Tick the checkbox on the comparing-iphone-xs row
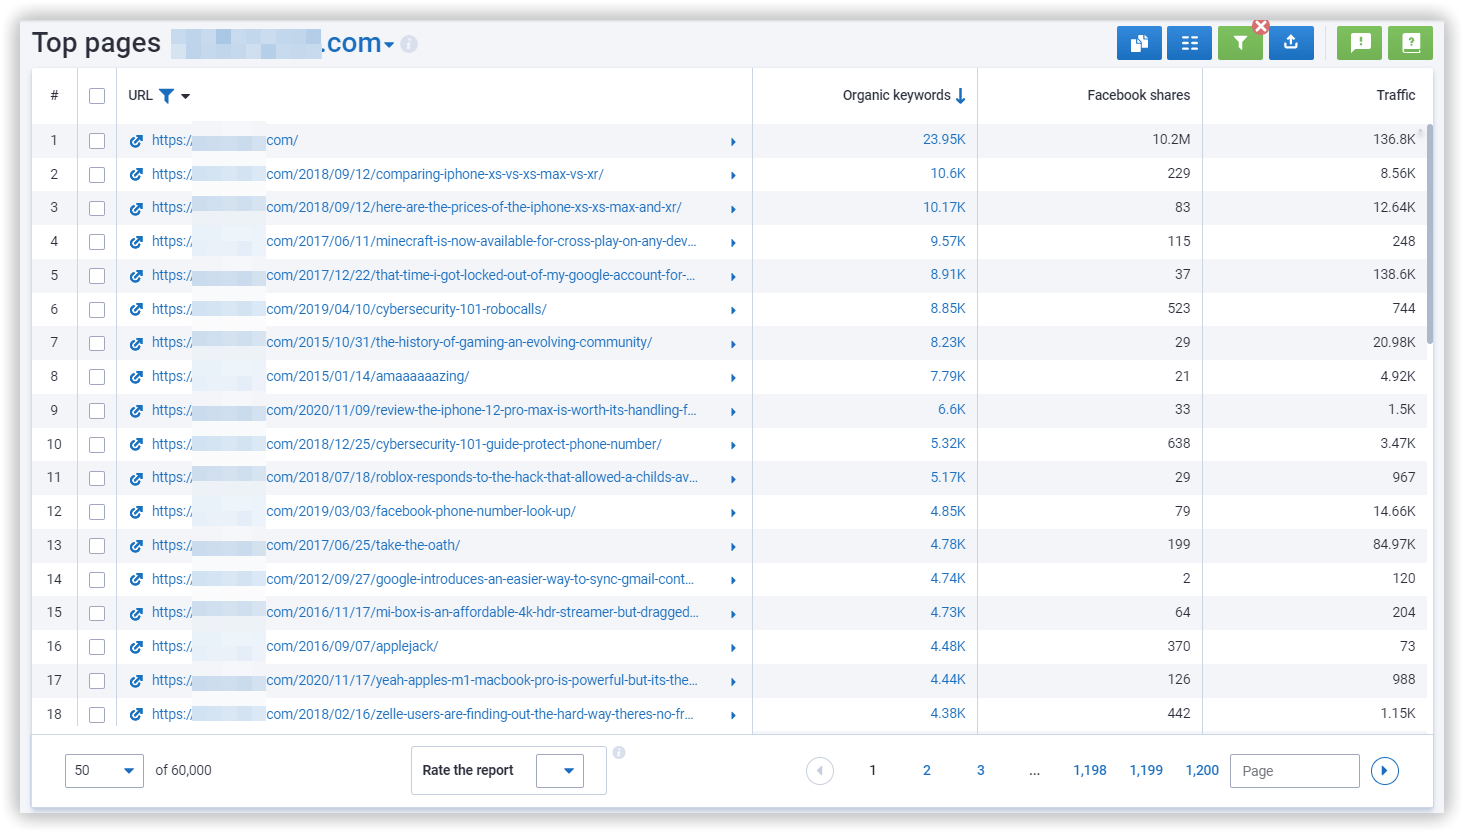Image resolution: width=1464 pixels, height=833 pixels. (x=96, y=173)
